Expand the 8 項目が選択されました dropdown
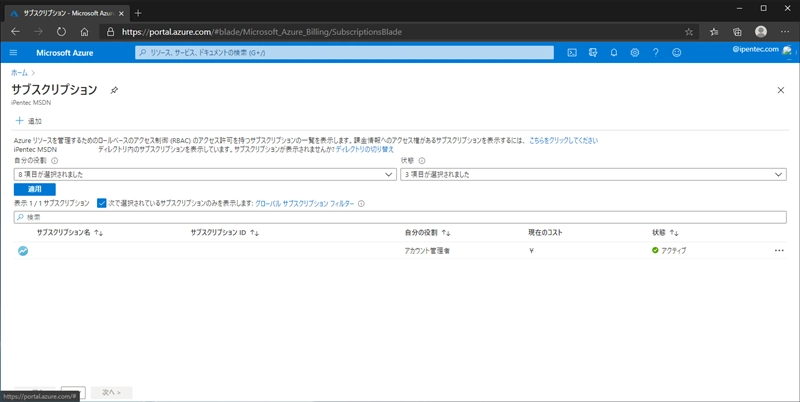 coord(205,174)
